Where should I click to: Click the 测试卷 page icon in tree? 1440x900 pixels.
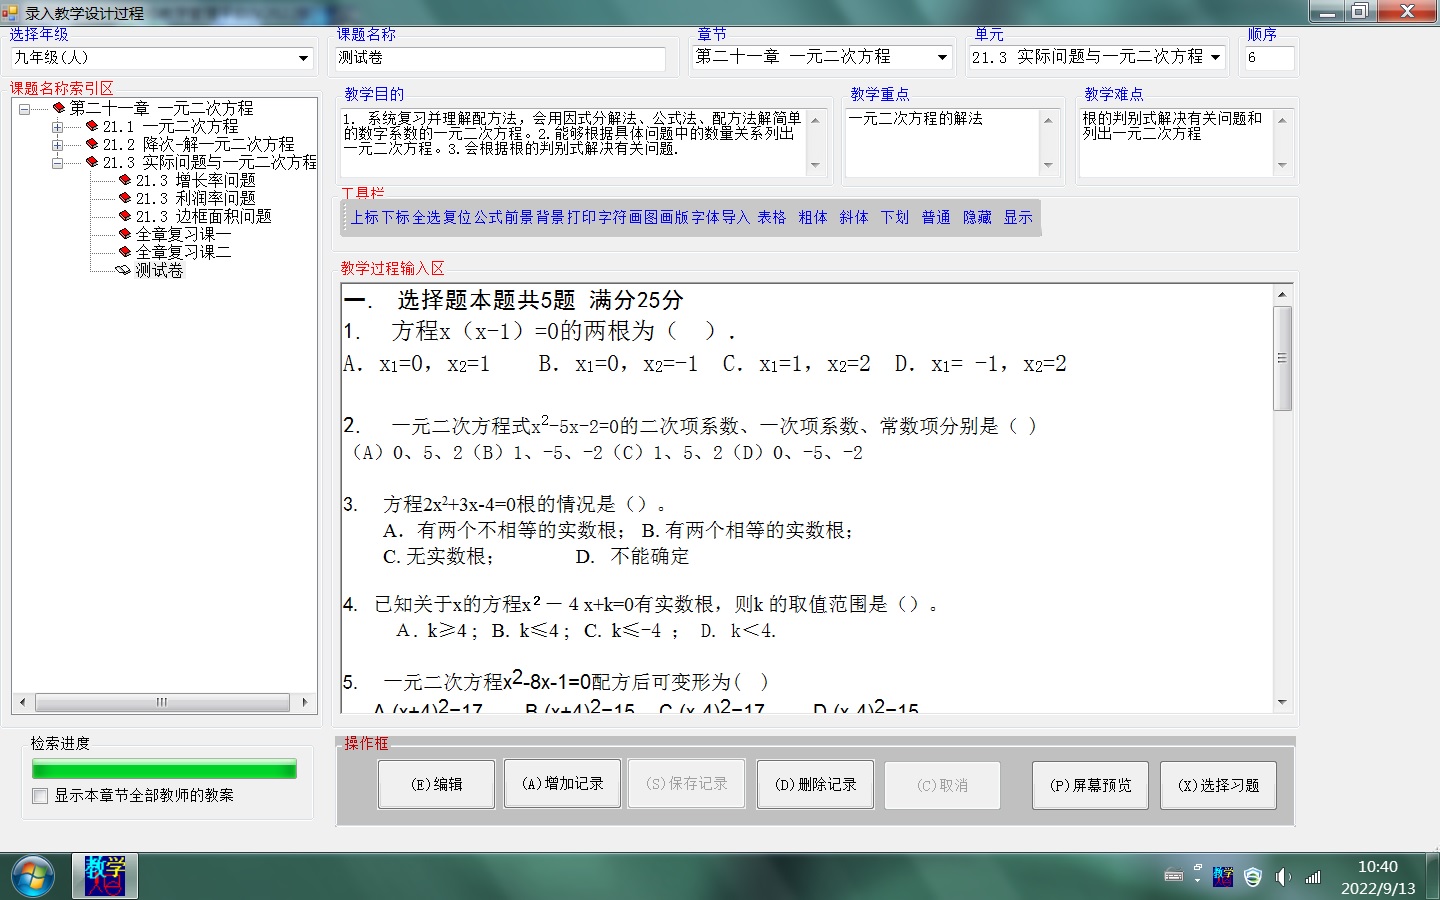click(124, 271)
